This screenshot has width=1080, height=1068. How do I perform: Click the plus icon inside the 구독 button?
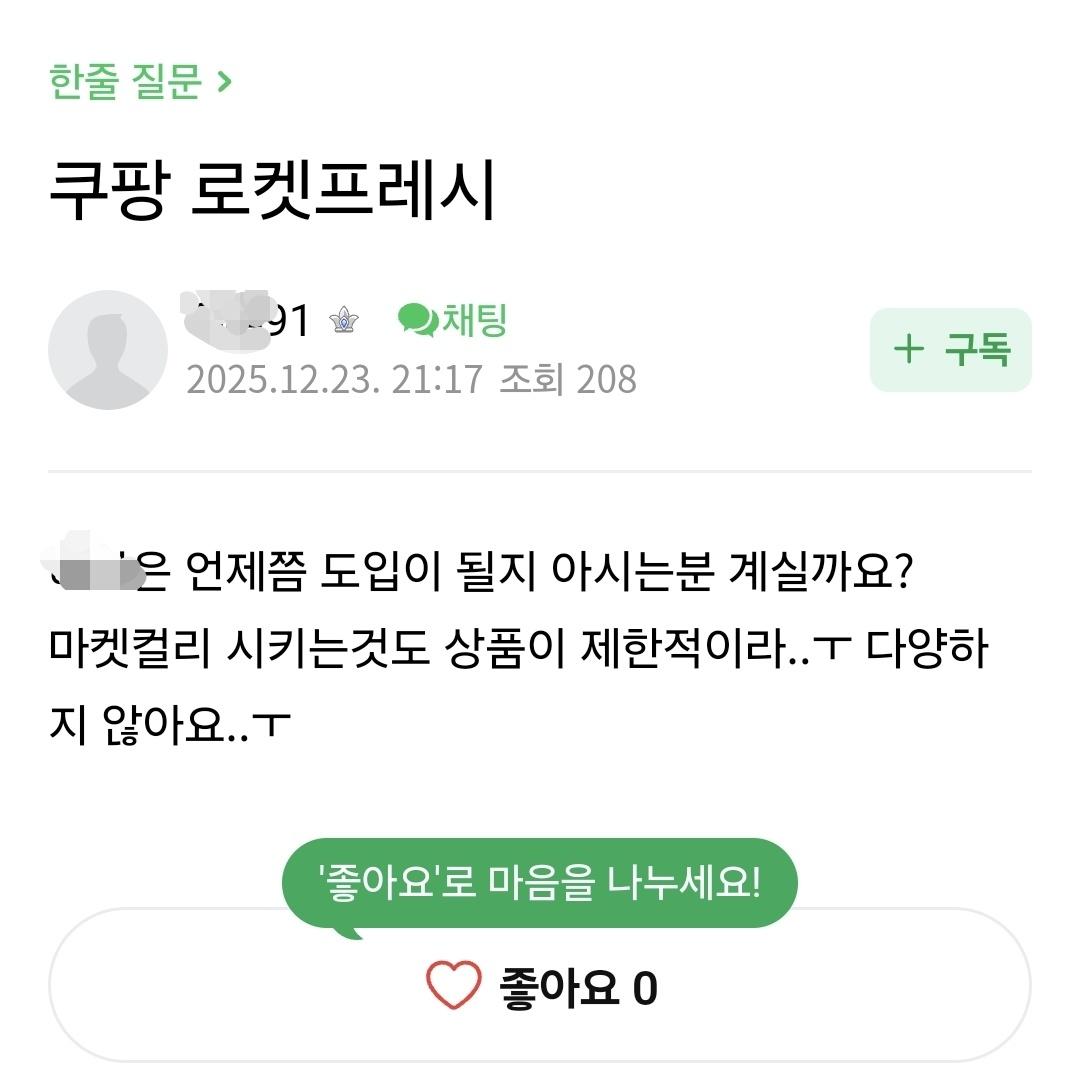click(908, 350)
